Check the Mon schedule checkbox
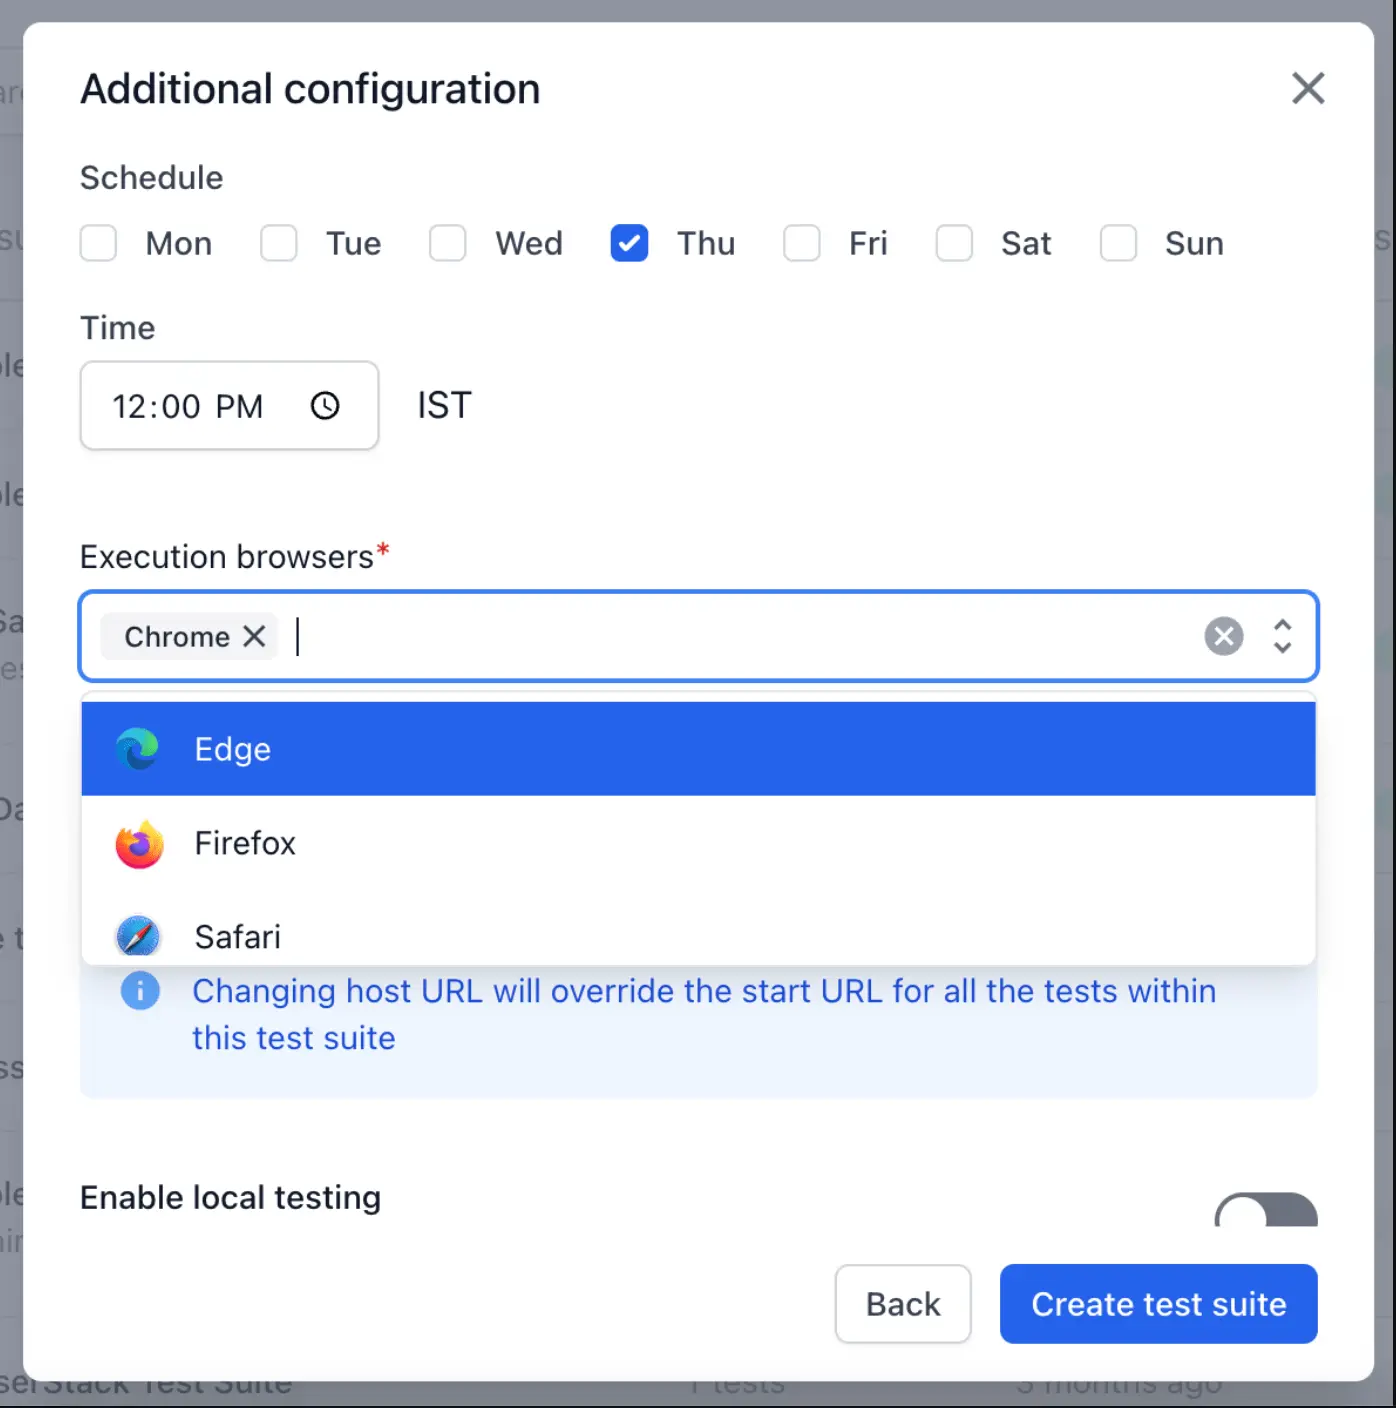1396x1408 pixels. point(98,243)
